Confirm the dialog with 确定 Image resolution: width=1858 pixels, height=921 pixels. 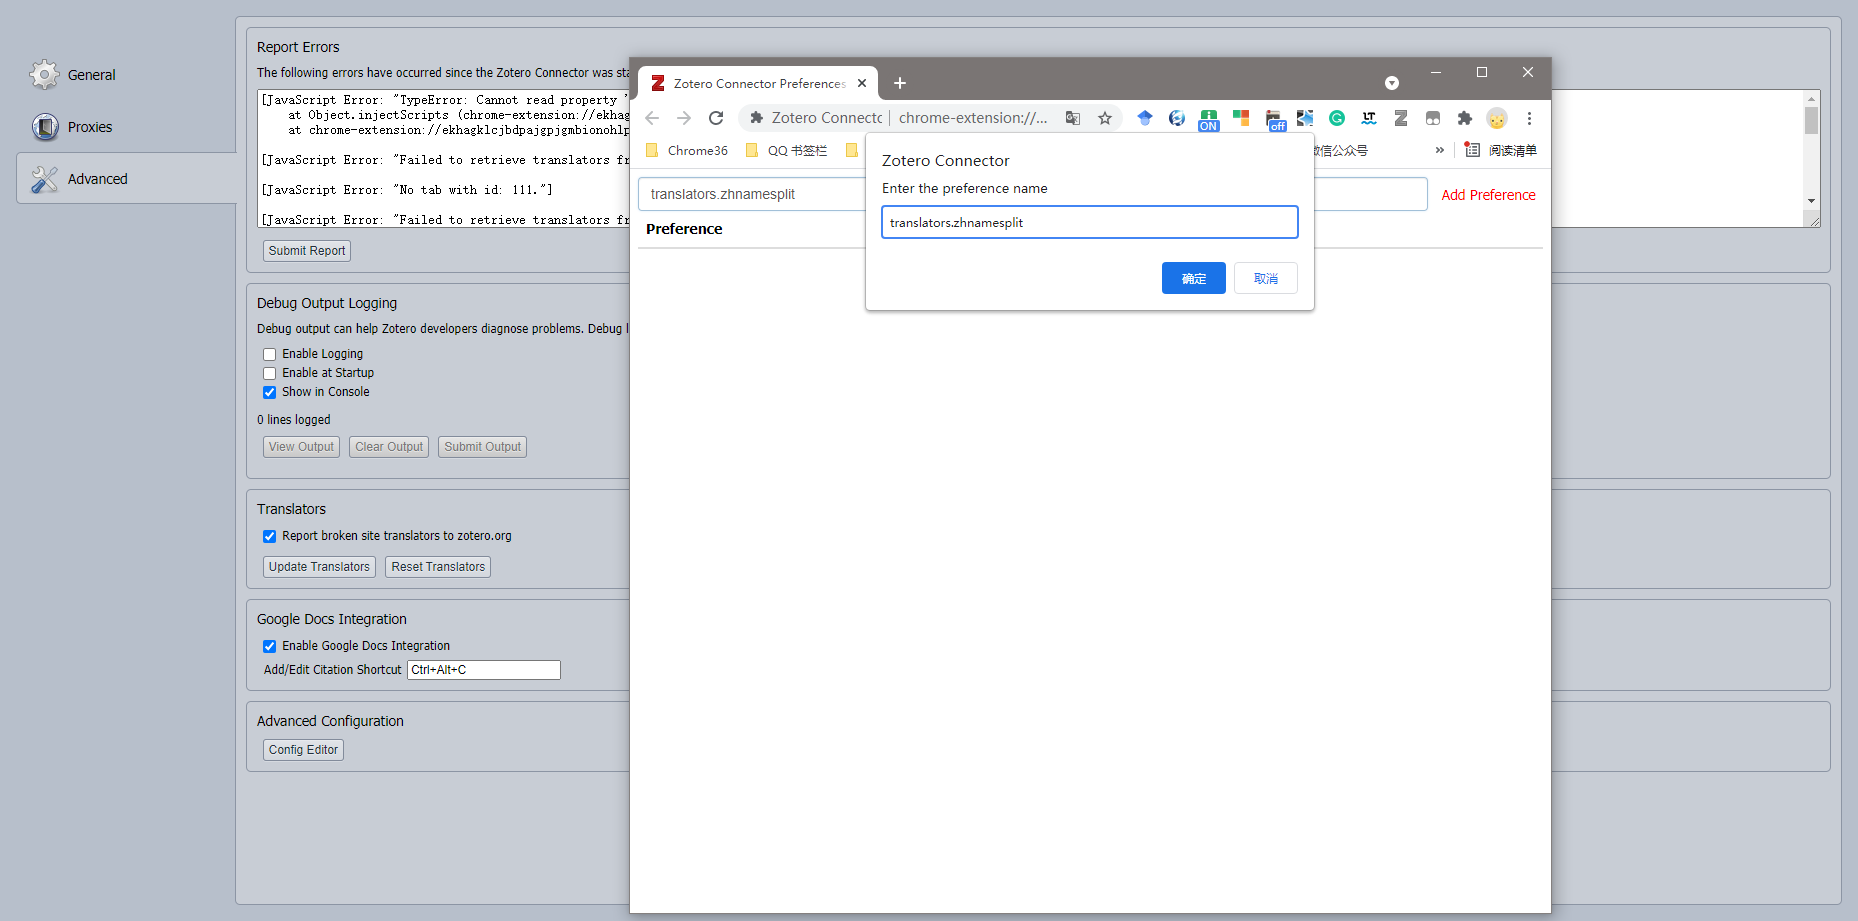1194,278
